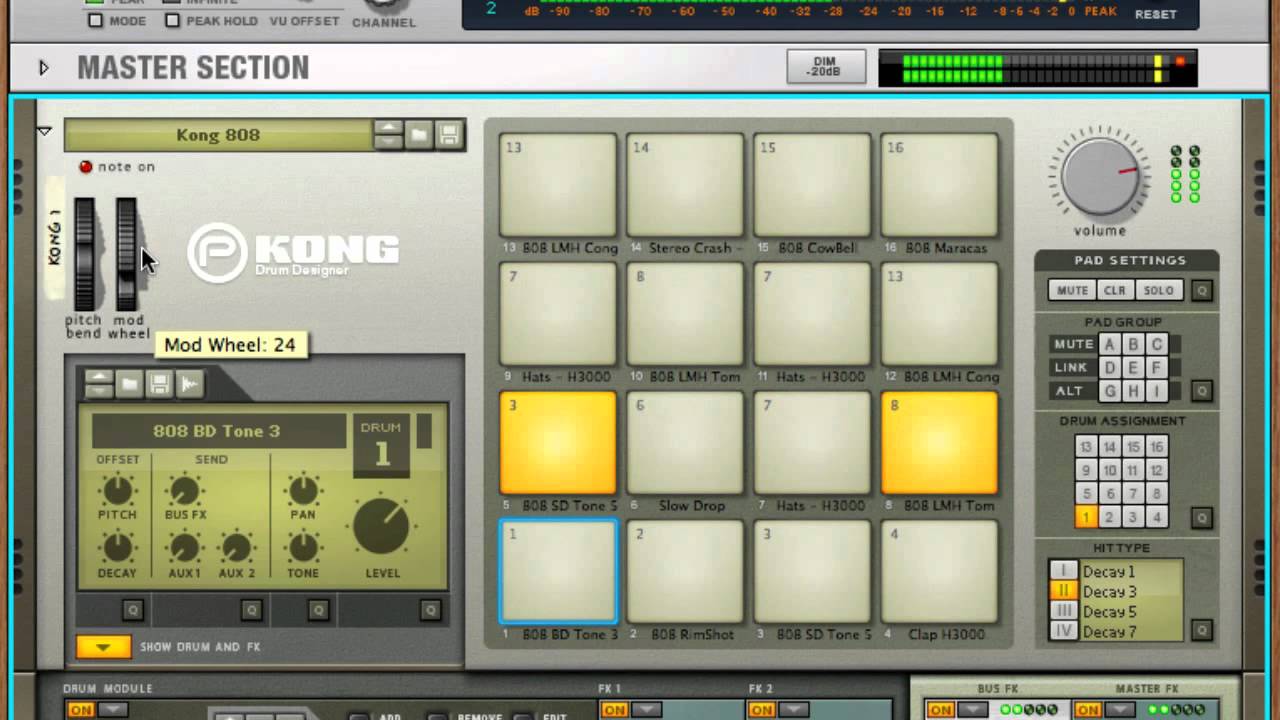1280x720 pixels.
Task: Assign drum 16 in Drum Assignment grid
Action: (1157, 447)
